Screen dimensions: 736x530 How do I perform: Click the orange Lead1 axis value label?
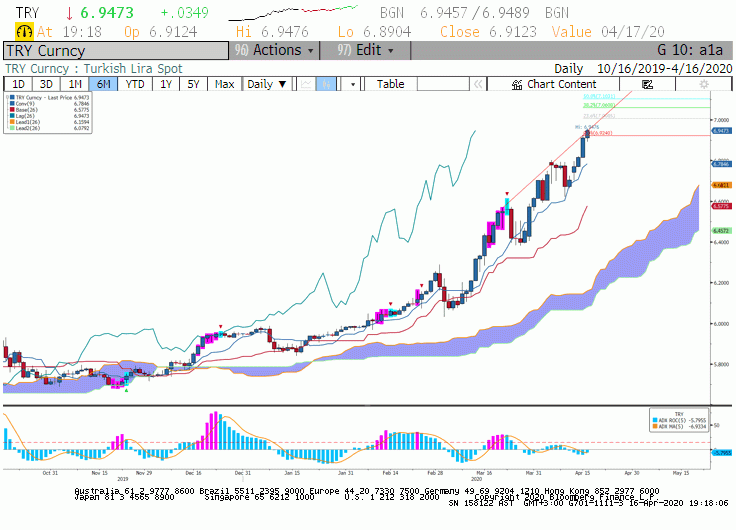[x=721, y=185]
